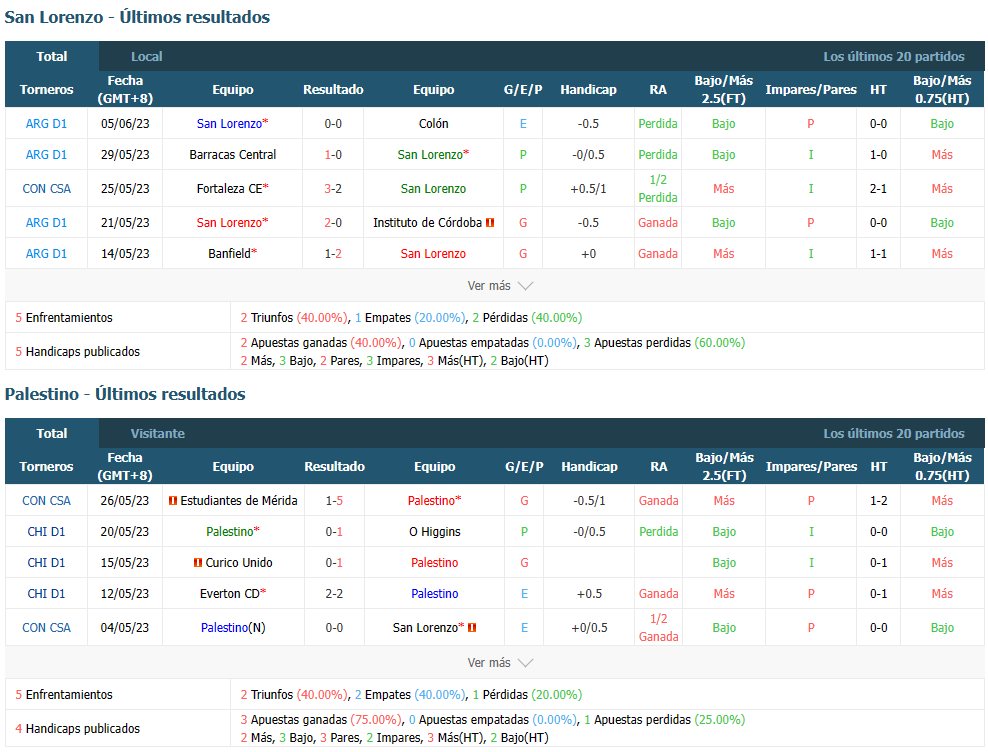This screenshot has height=752, width=988.
Task: Open CHI D1 link on 20/05/23 row
Action: (46, 531)
